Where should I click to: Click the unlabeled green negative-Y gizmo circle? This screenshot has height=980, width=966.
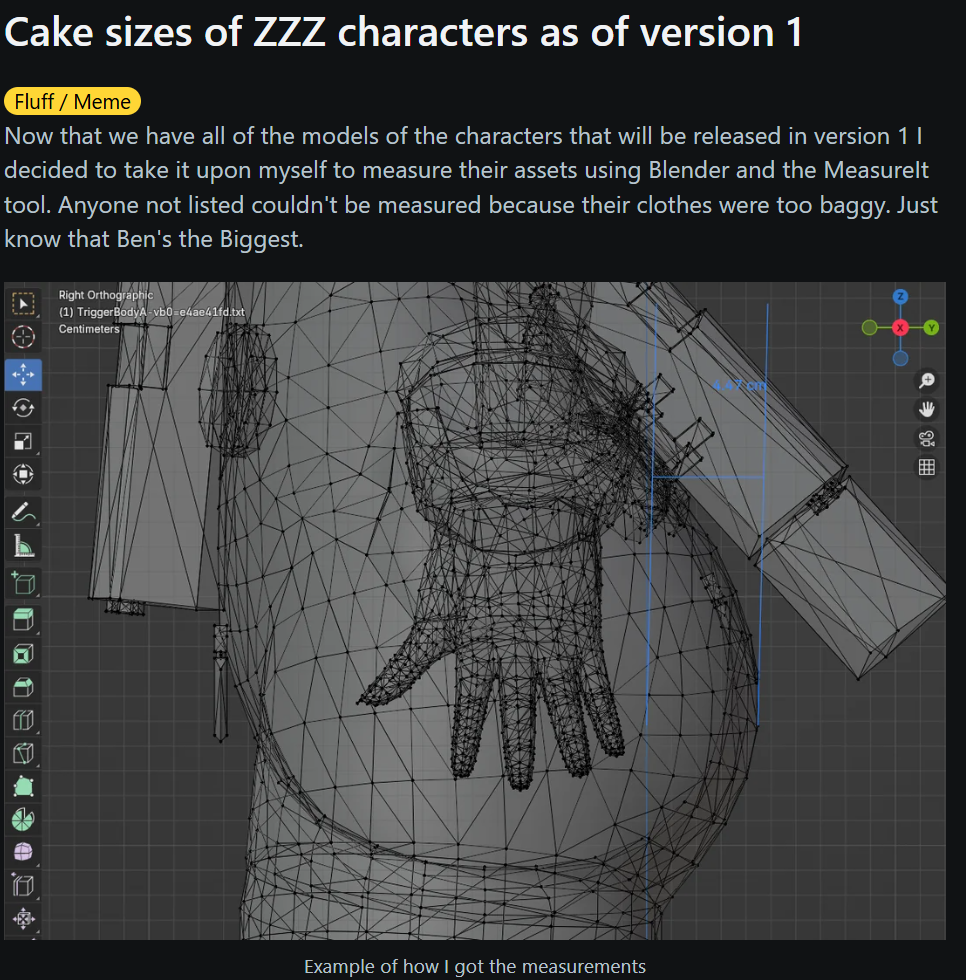(869, 328)
